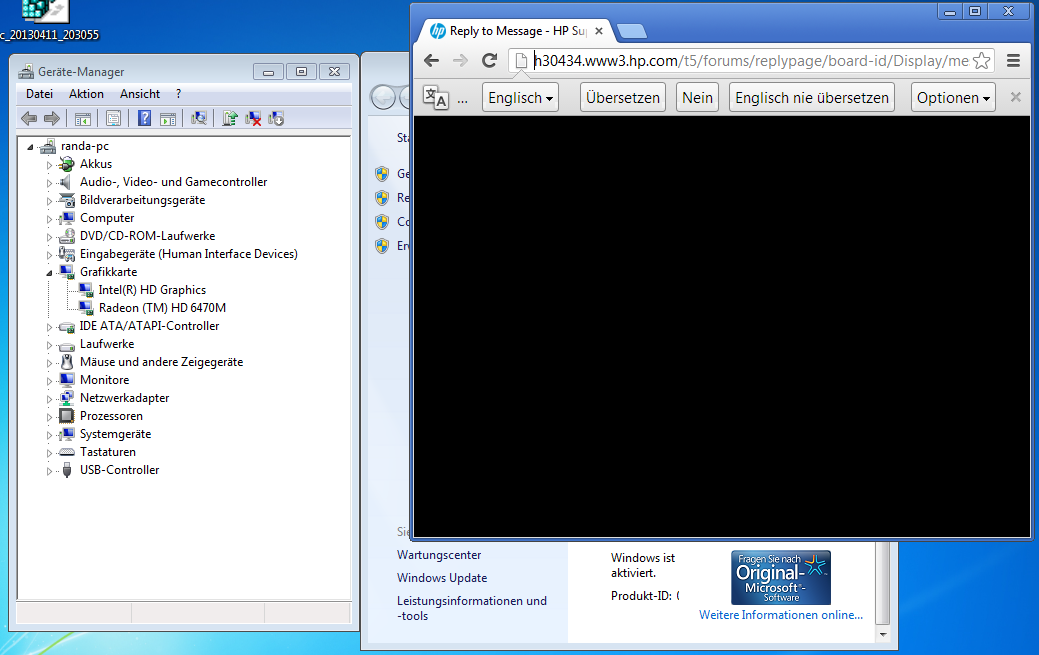Open Wartungscenter link in System window
Image resolution: width=1039 pixels, height=655 pixels.
(439, 555)
